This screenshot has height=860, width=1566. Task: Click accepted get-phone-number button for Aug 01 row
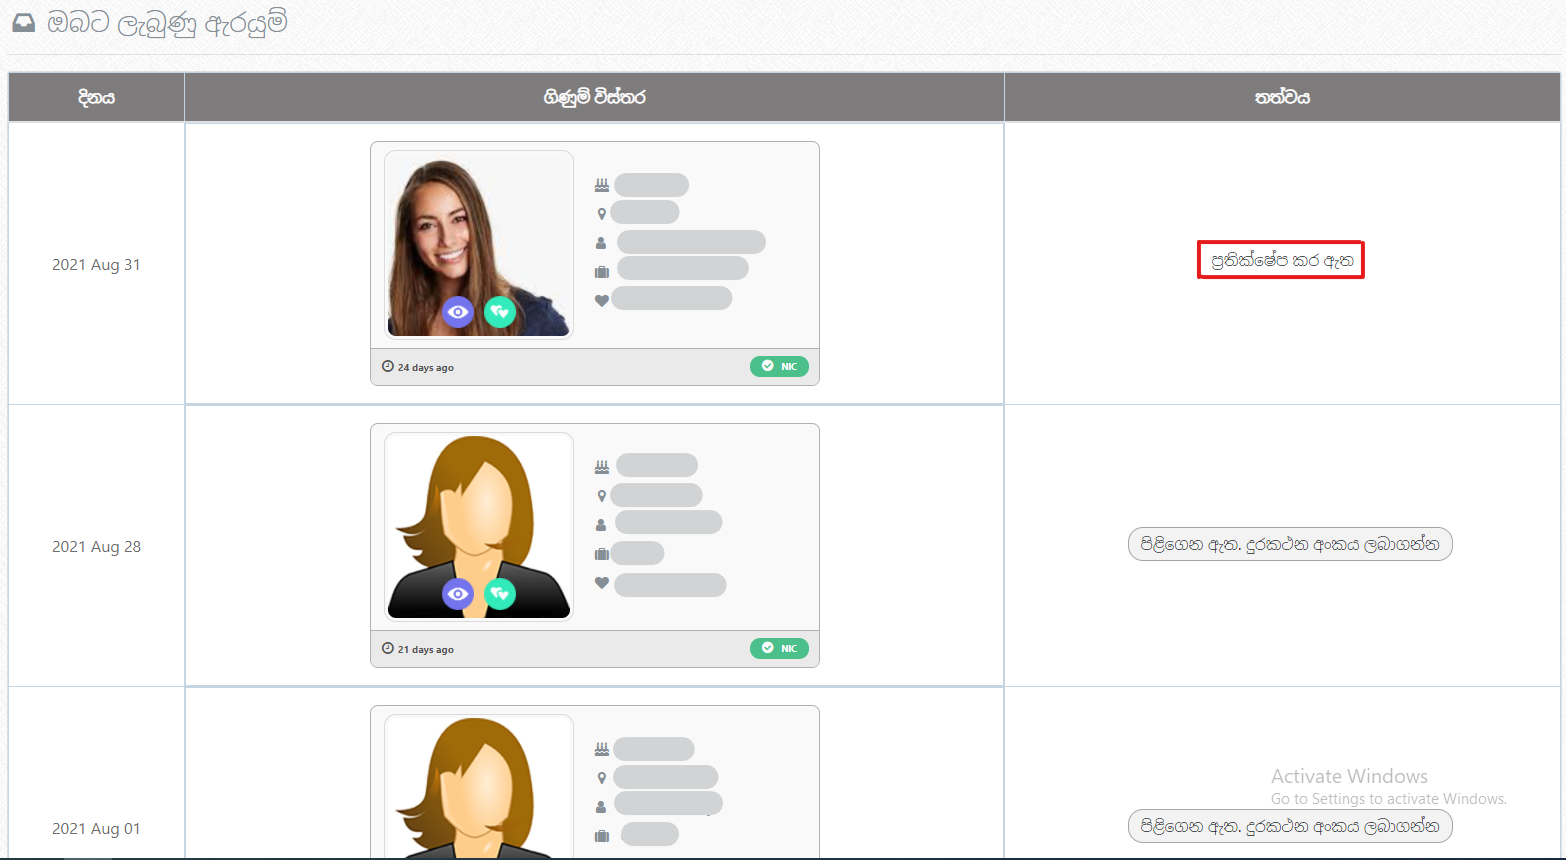(1290, 827)
